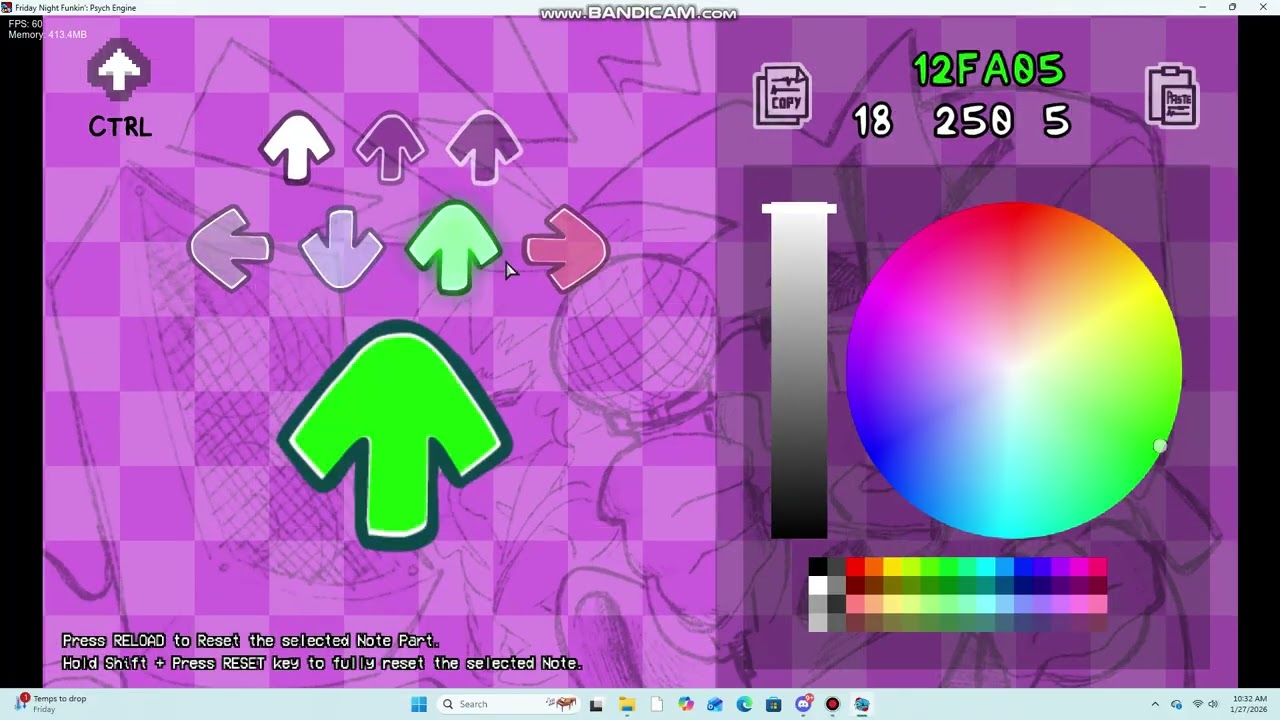Select the left arrow note
1280x720 pixels.
pyautogui.click(x=231, y=248)
